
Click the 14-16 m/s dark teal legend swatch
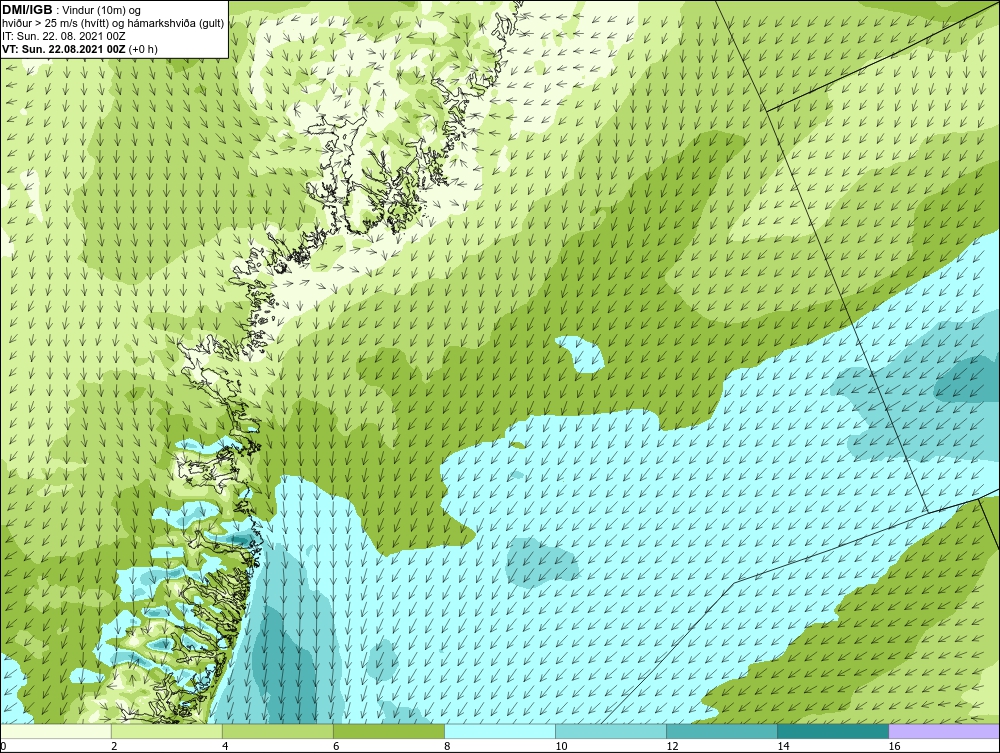pos(833,731)
